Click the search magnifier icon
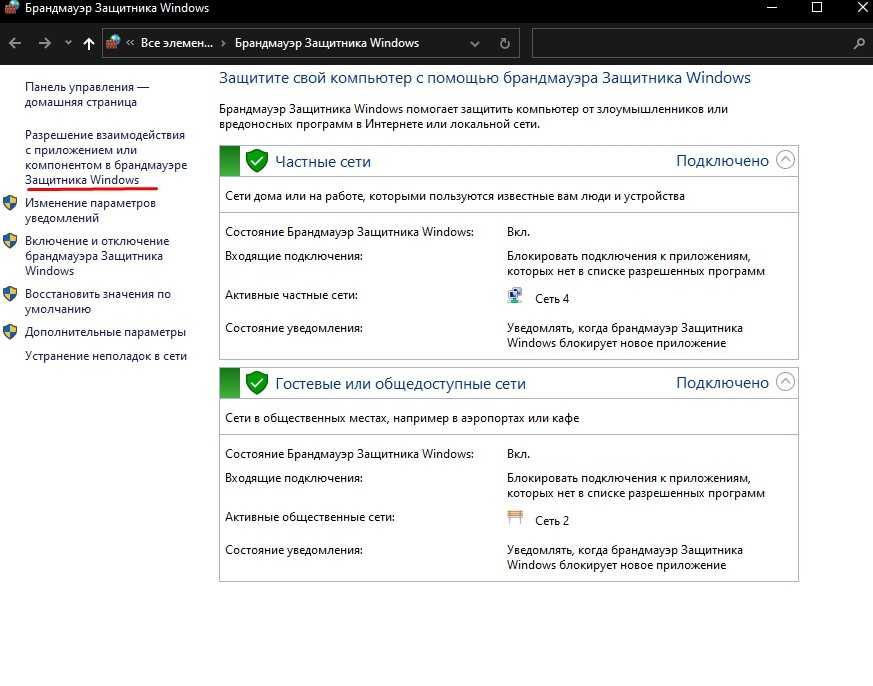873x686 pixels. click(x=858, y=44)
